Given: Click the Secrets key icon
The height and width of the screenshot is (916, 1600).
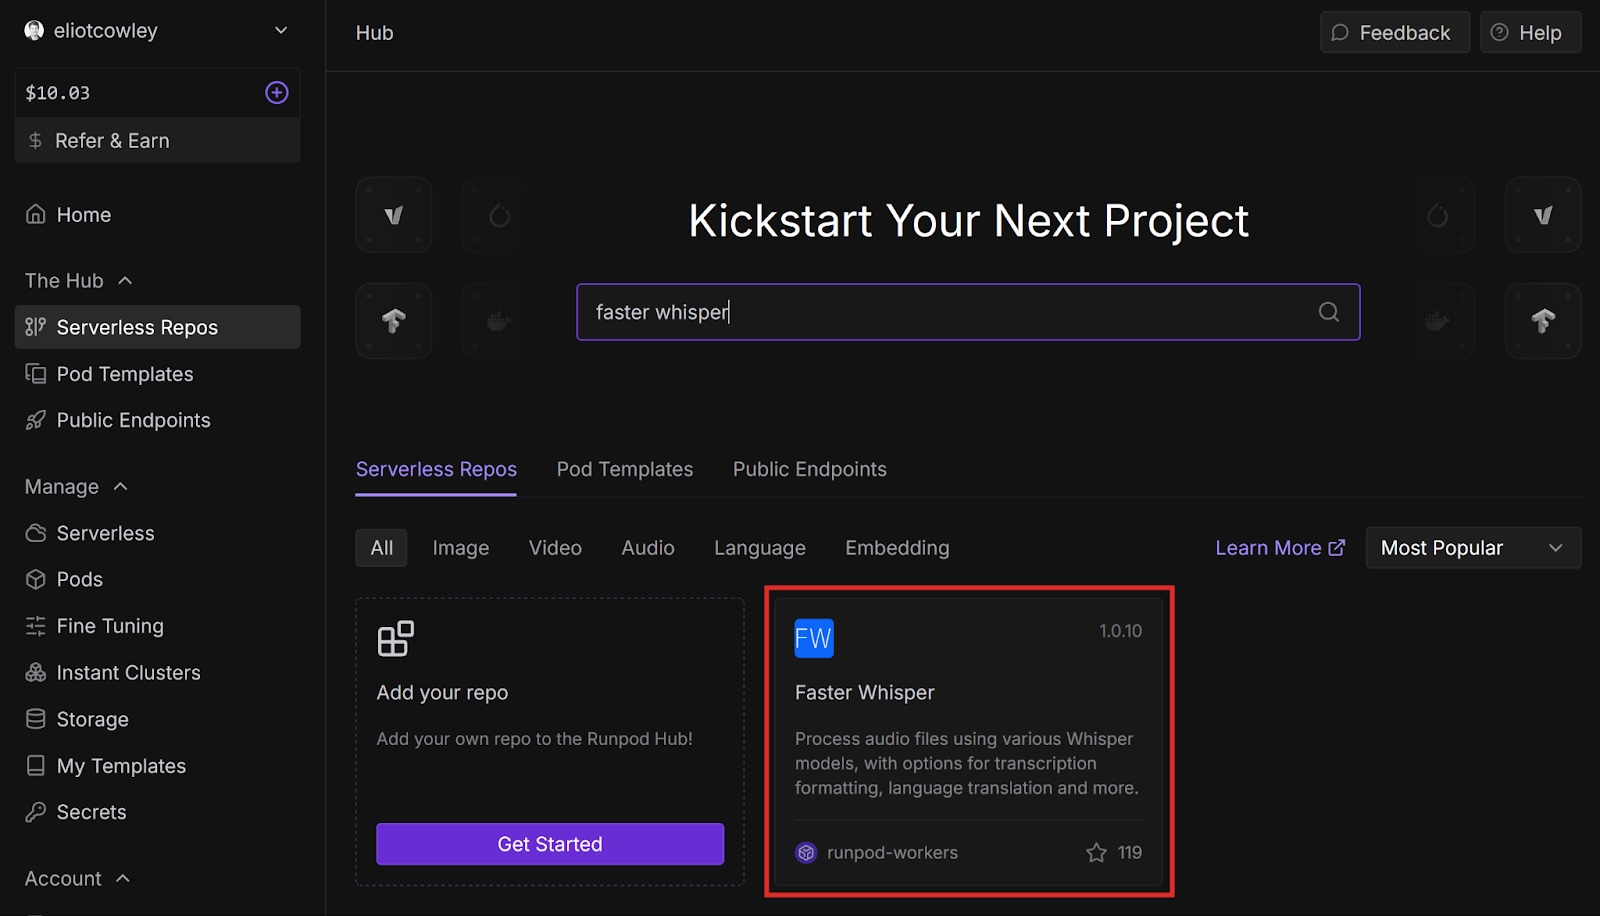Looking at the screenshot, I should 36,812.
